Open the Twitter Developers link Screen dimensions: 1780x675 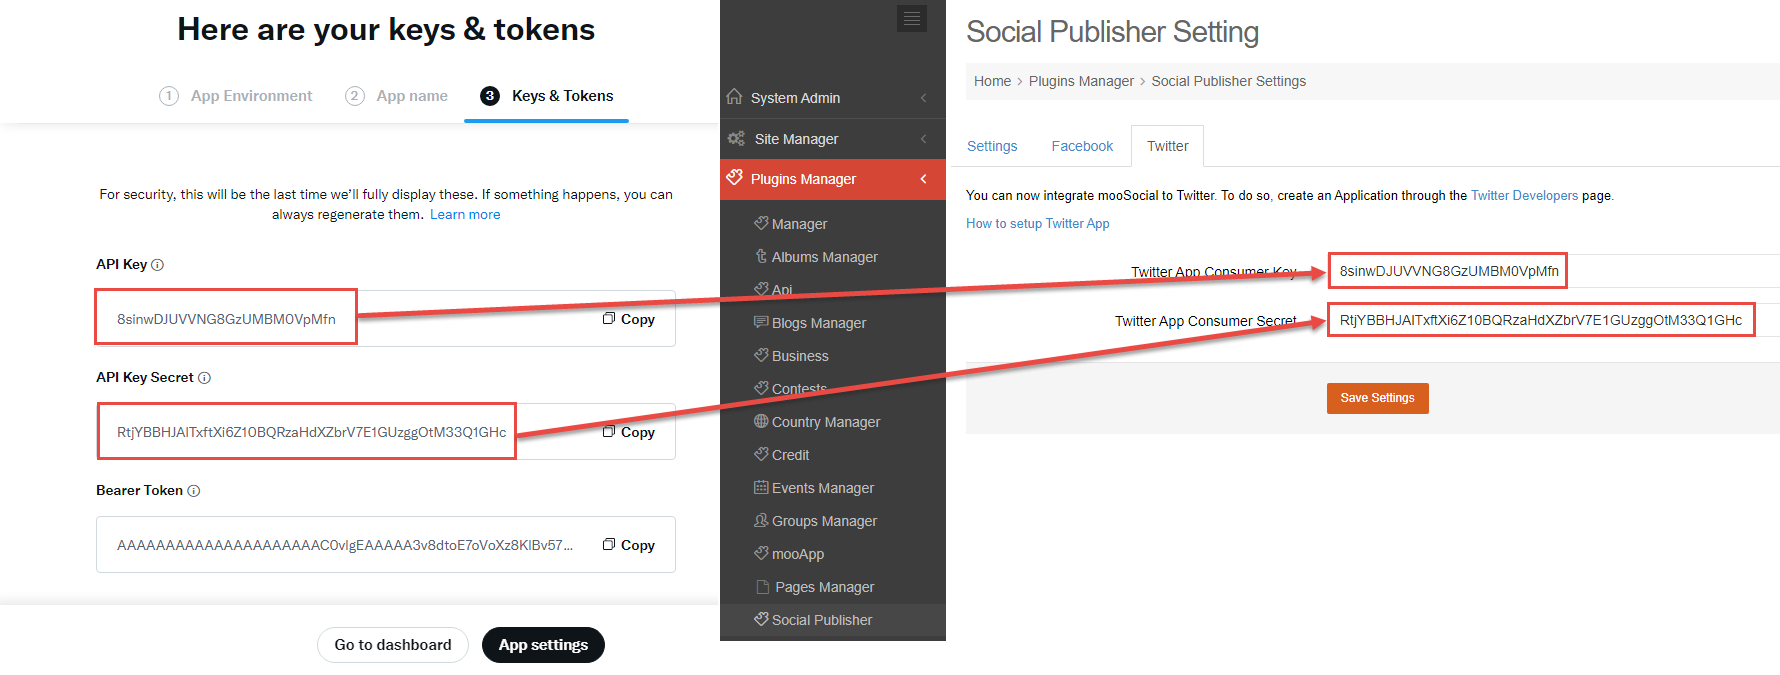[1524, 196]
